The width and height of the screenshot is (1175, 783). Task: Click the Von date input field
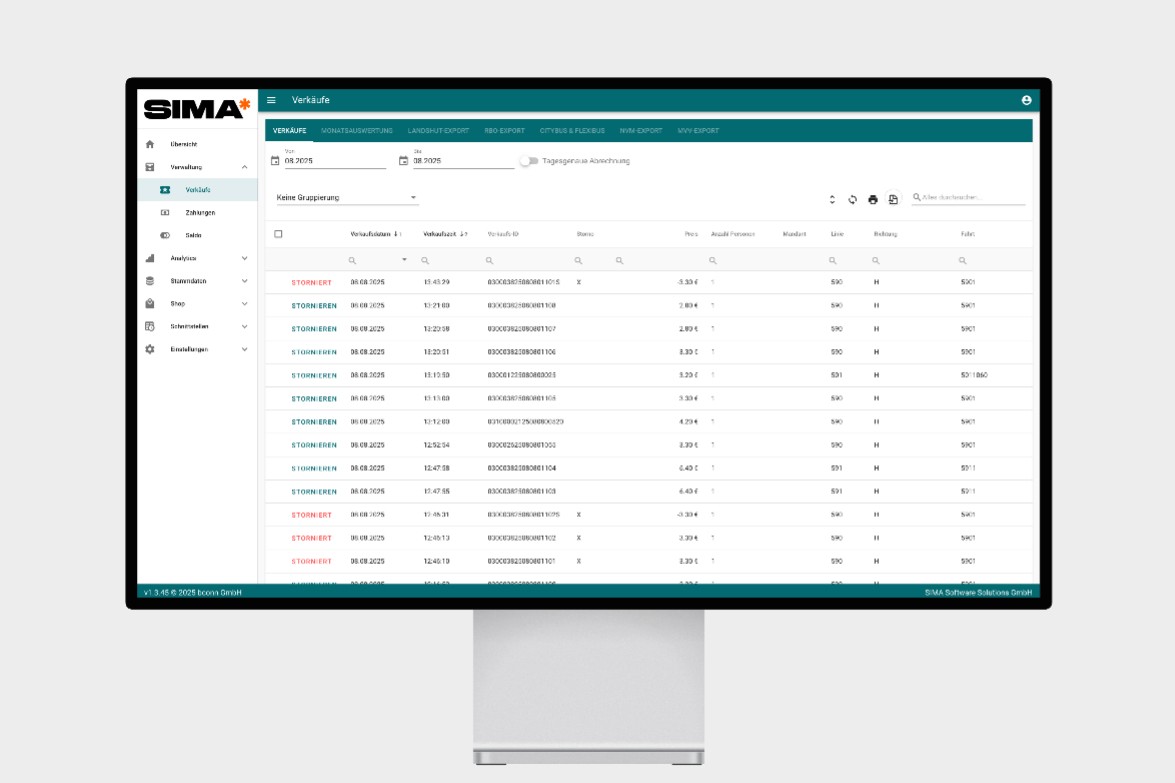tap(335, 161)
